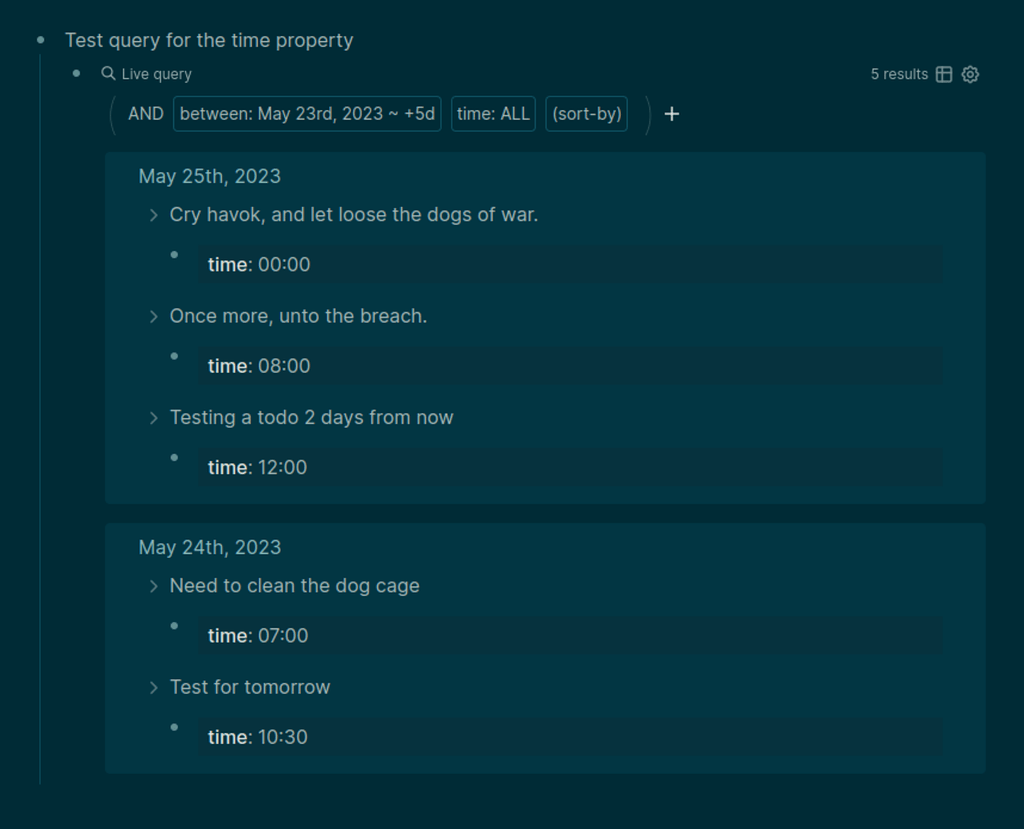The width and height of the screenshot is (1024, 829).
Task: Expand 'Cry havok, and let loose' block arrow
Action: (154, 215)
